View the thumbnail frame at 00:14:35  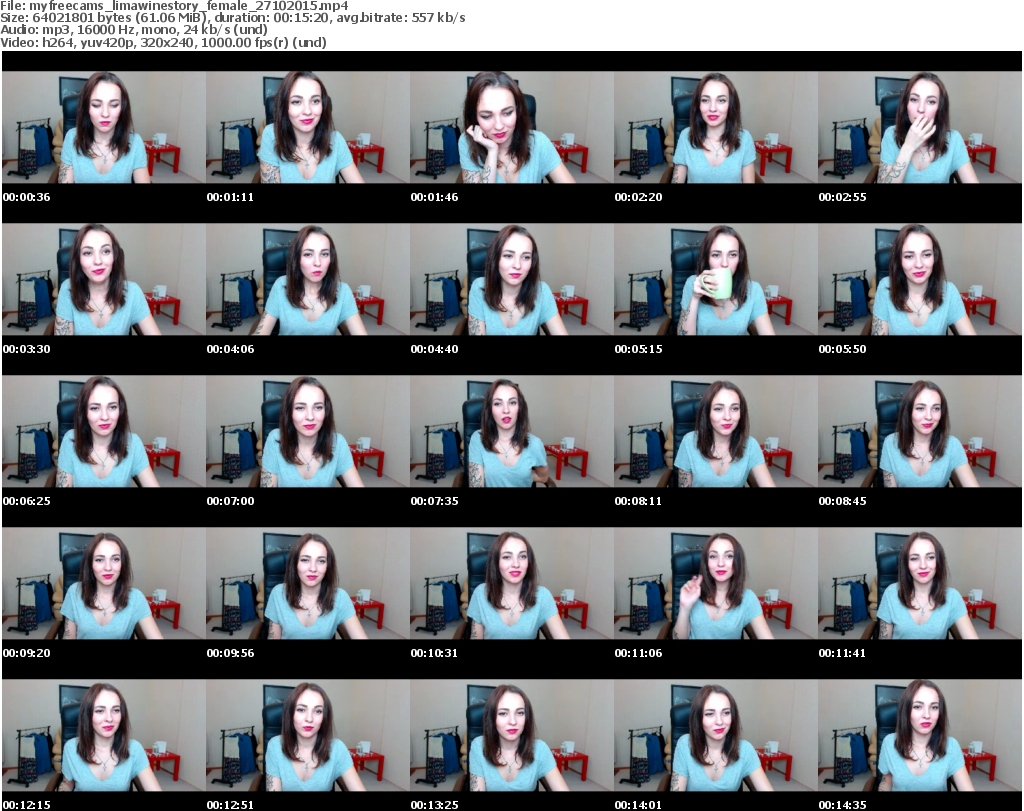[920, 735]
